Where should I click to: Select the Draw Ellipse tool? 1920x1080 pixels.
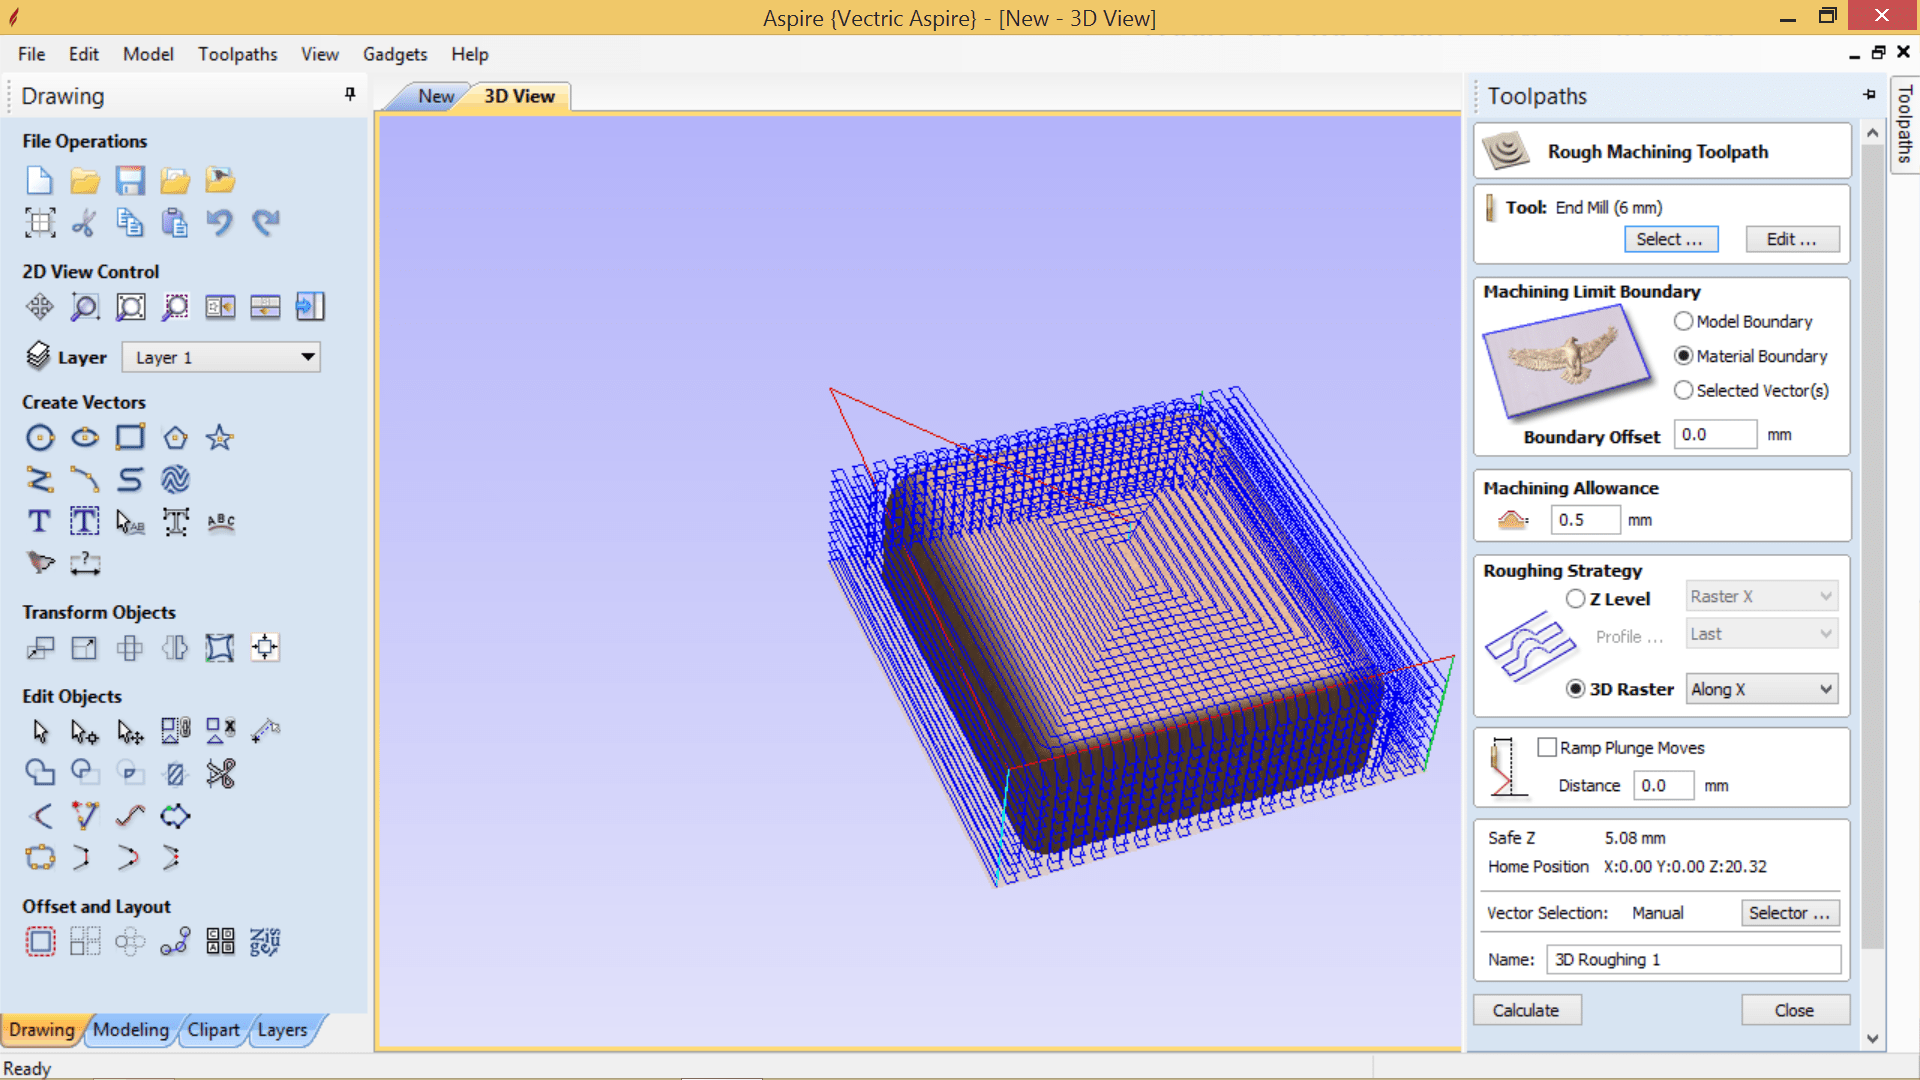tap(85, 438)
